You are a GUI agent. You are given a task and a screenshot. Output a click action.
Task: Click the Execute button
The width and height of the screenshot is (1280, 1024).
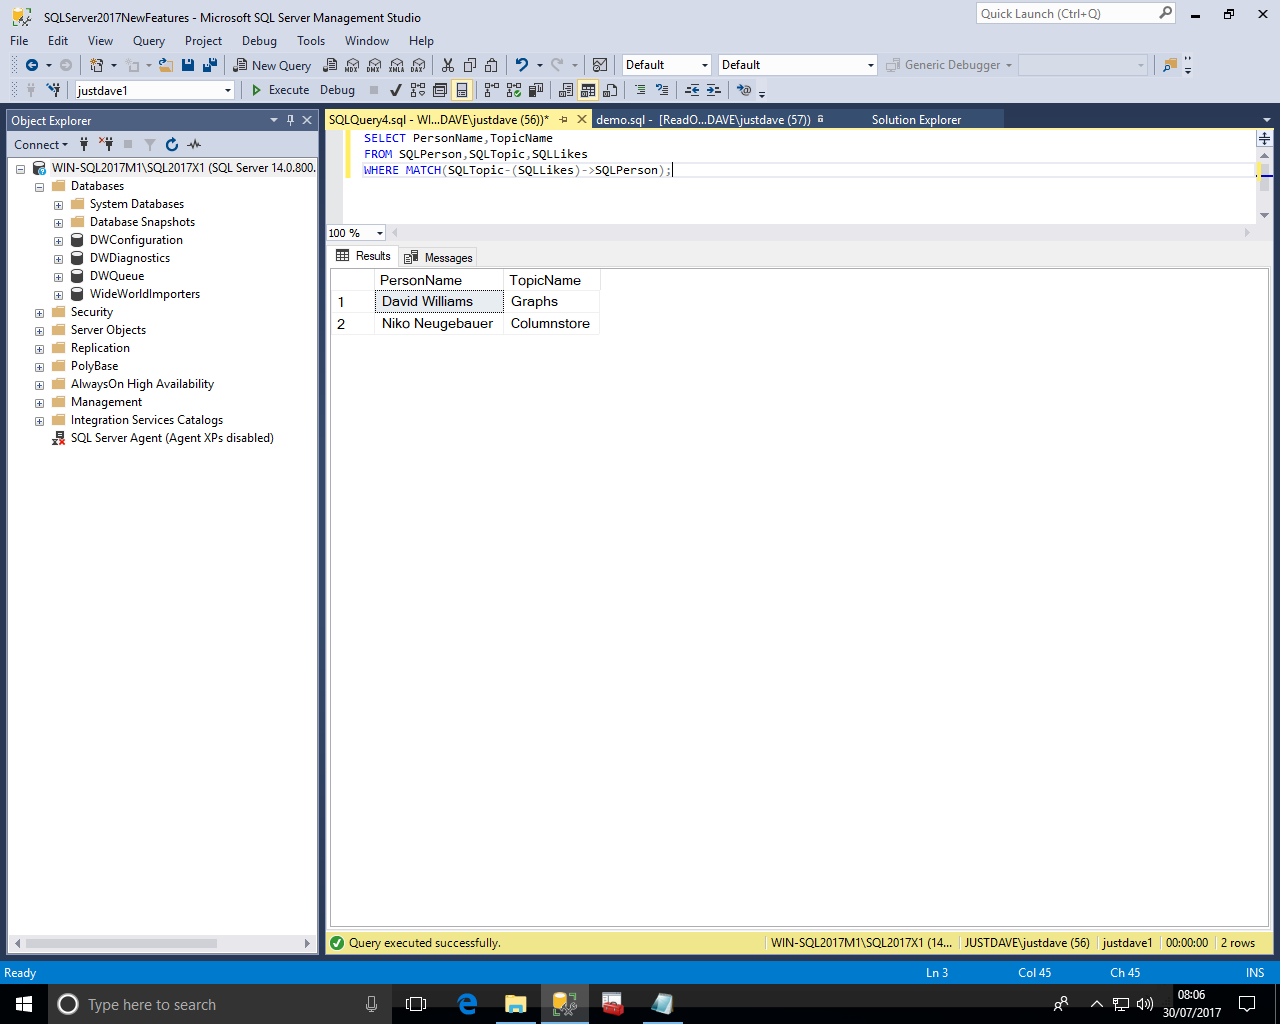280,90
